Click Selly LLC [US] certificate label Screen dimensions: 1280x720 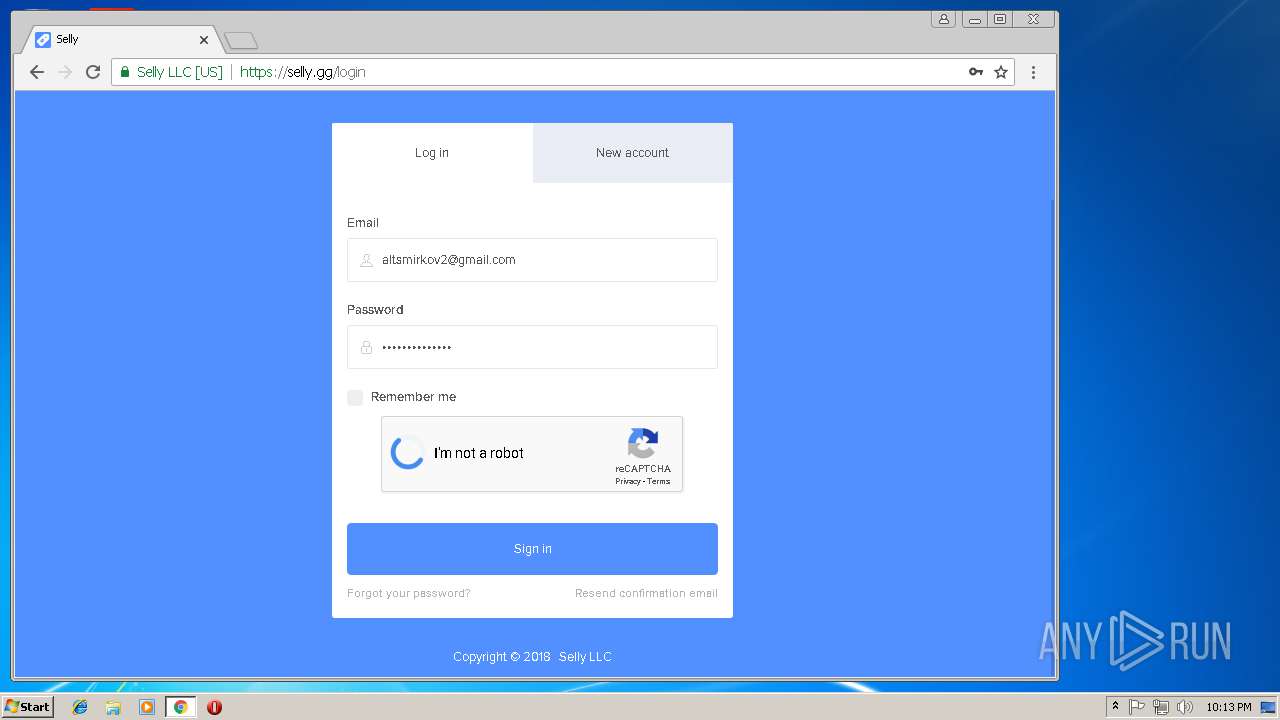180,72
